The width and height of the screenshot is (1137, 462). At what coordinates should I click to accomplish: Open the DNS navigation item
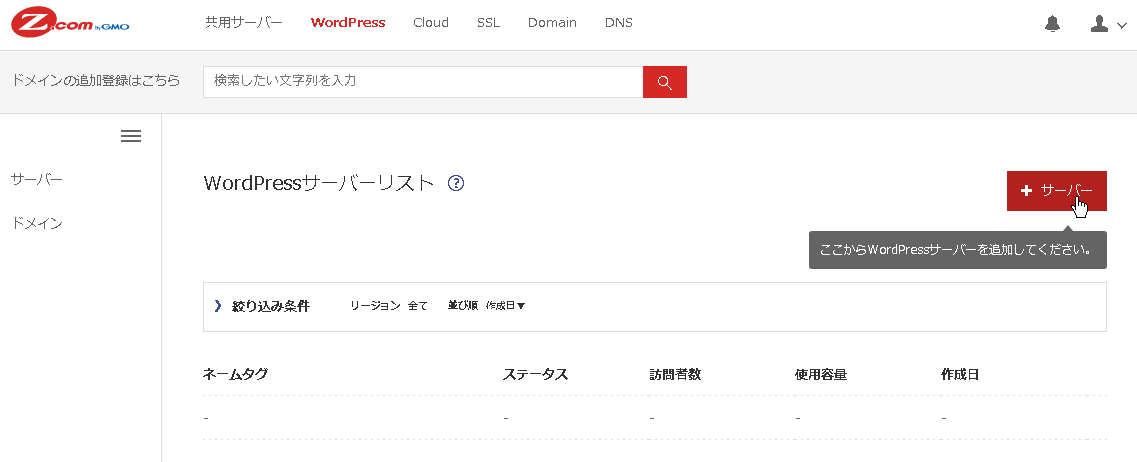[619, 22]
